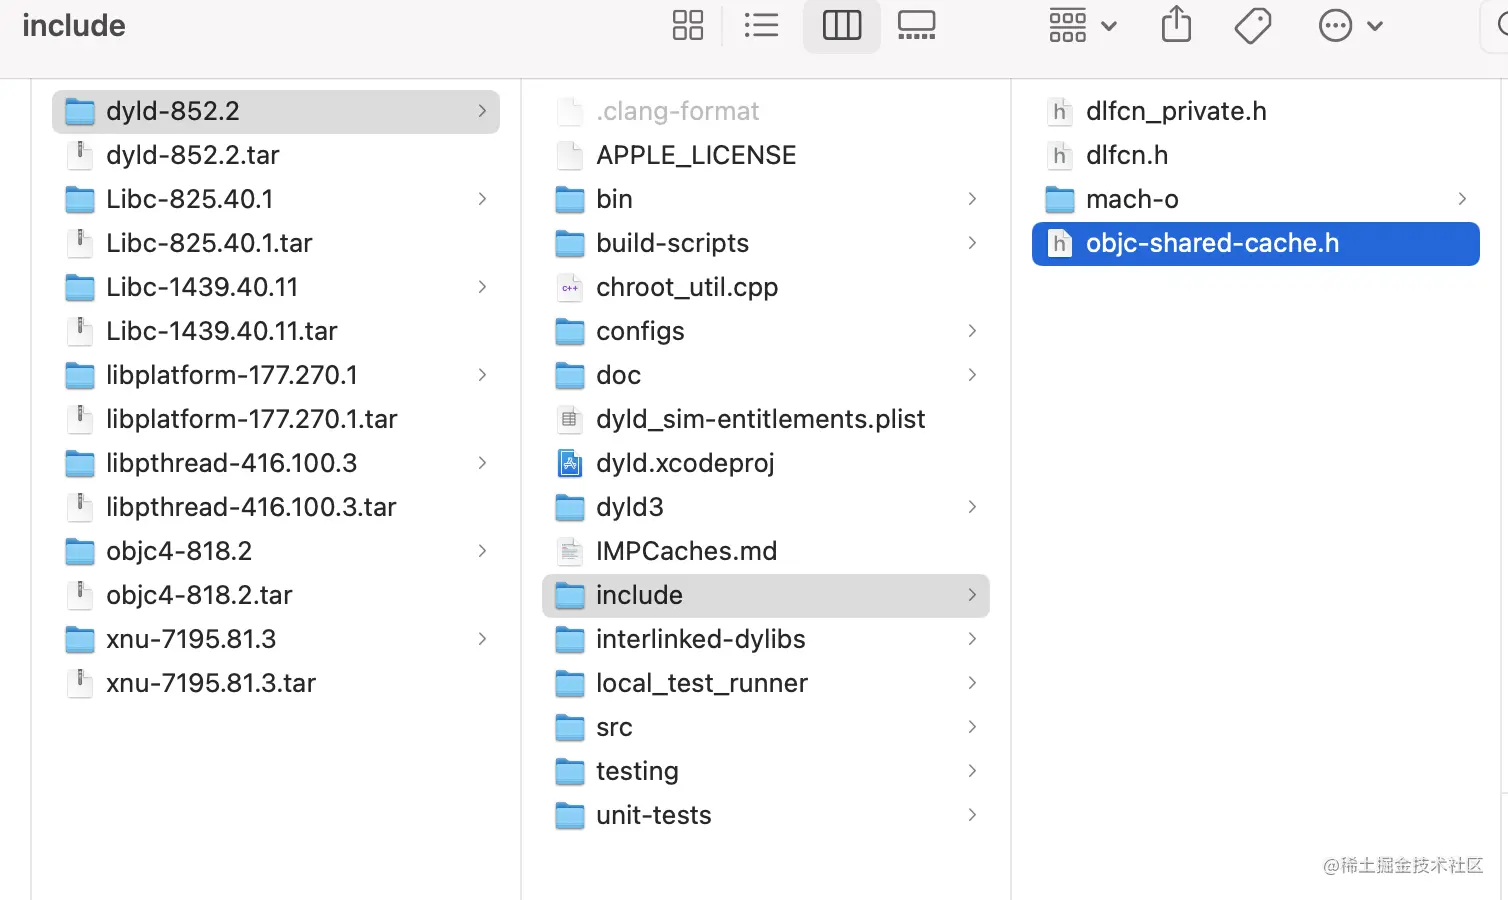This screenshot has width=1508, height=900.
Task: Click the dlfcn_private.h header file icon
Action: coord(1060,111)
